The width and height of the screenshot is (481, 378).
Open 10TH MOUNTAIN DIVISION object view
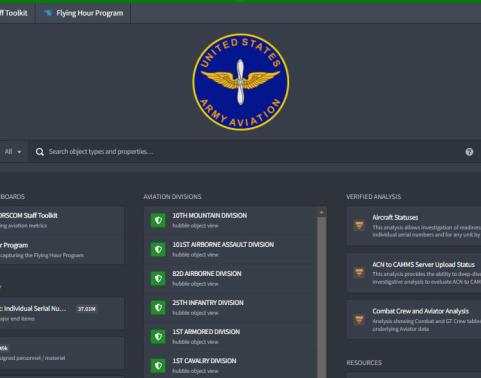point(230,220)
